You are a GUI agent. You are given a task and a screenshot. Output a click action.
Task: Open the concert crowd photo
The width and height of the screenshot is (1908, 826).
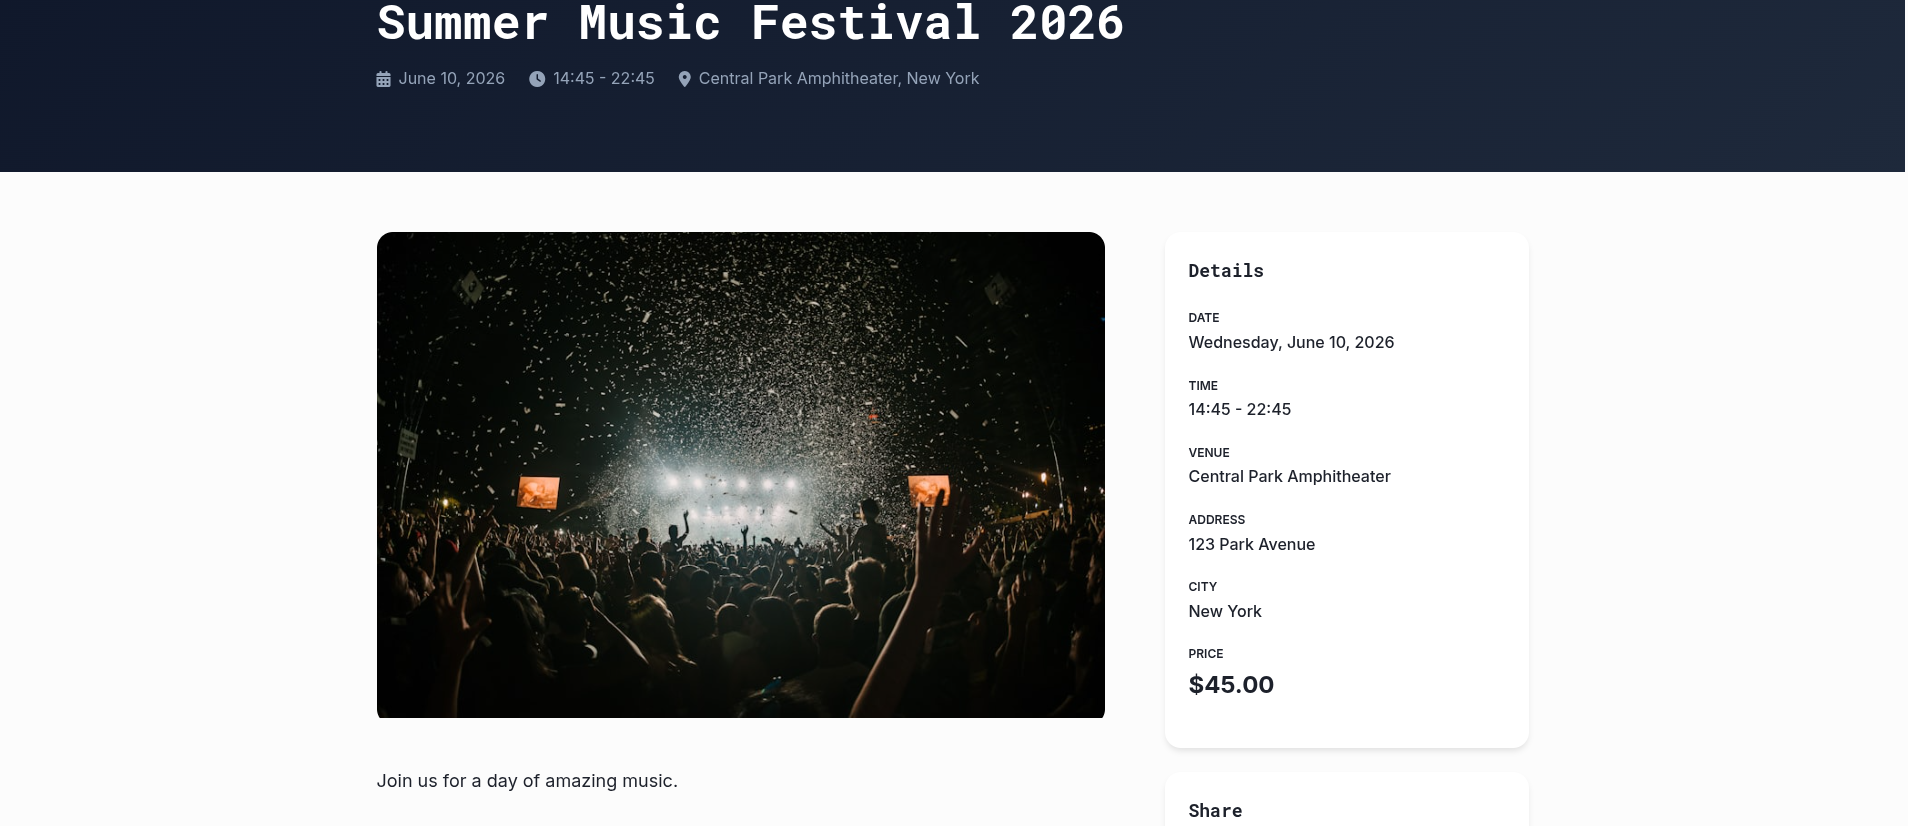[x=740, y=475]
